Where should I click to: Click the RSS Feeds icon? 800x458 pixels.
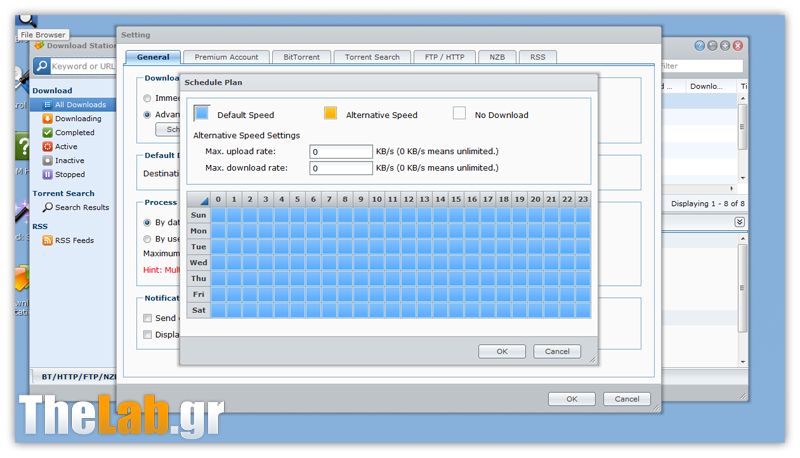point(47,240)
